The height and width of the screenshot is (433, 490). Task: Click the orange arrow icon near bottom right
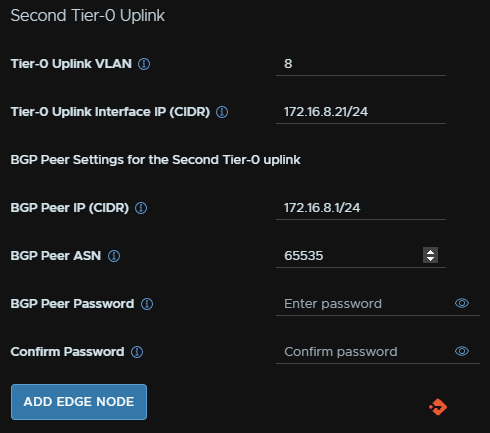pos(438,407)
